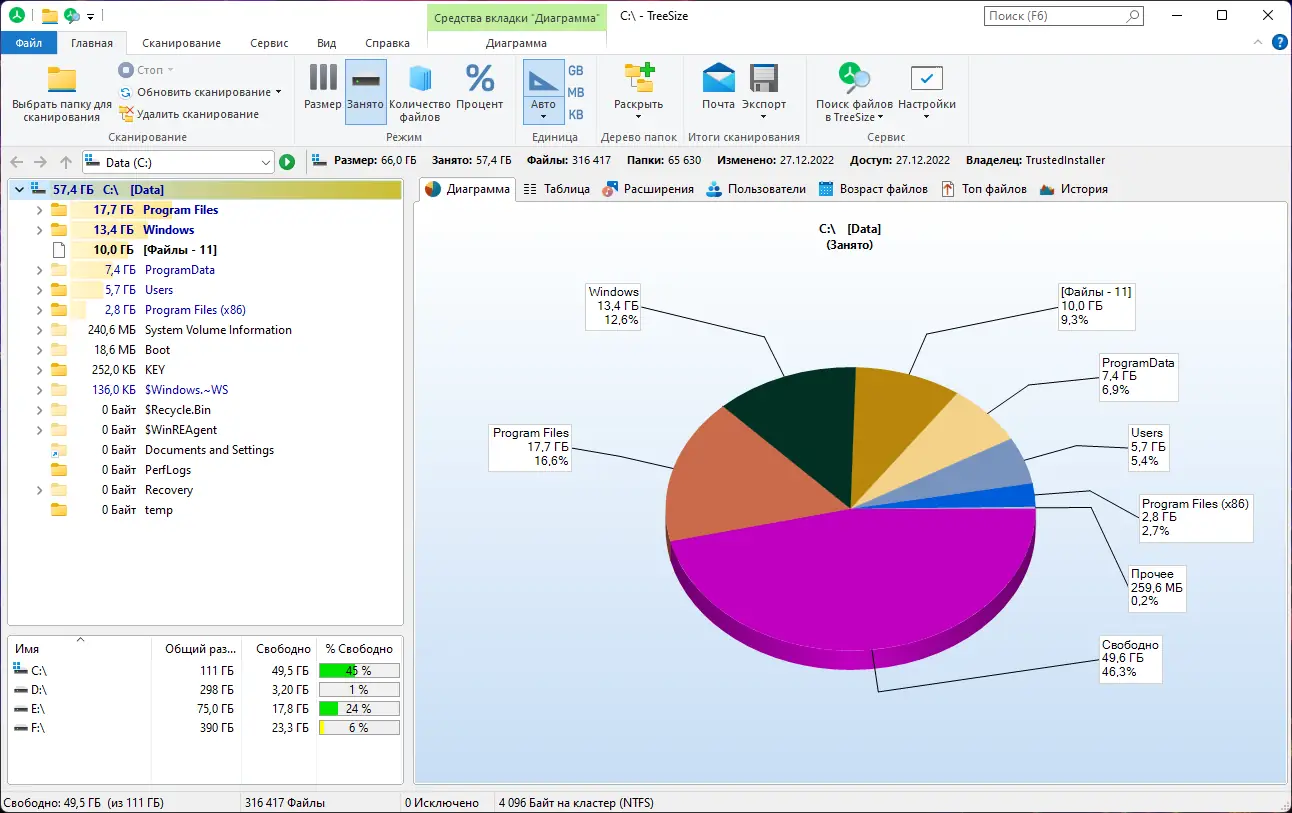
Task: Click the green start scan button
Action: [x=287, y=162]
